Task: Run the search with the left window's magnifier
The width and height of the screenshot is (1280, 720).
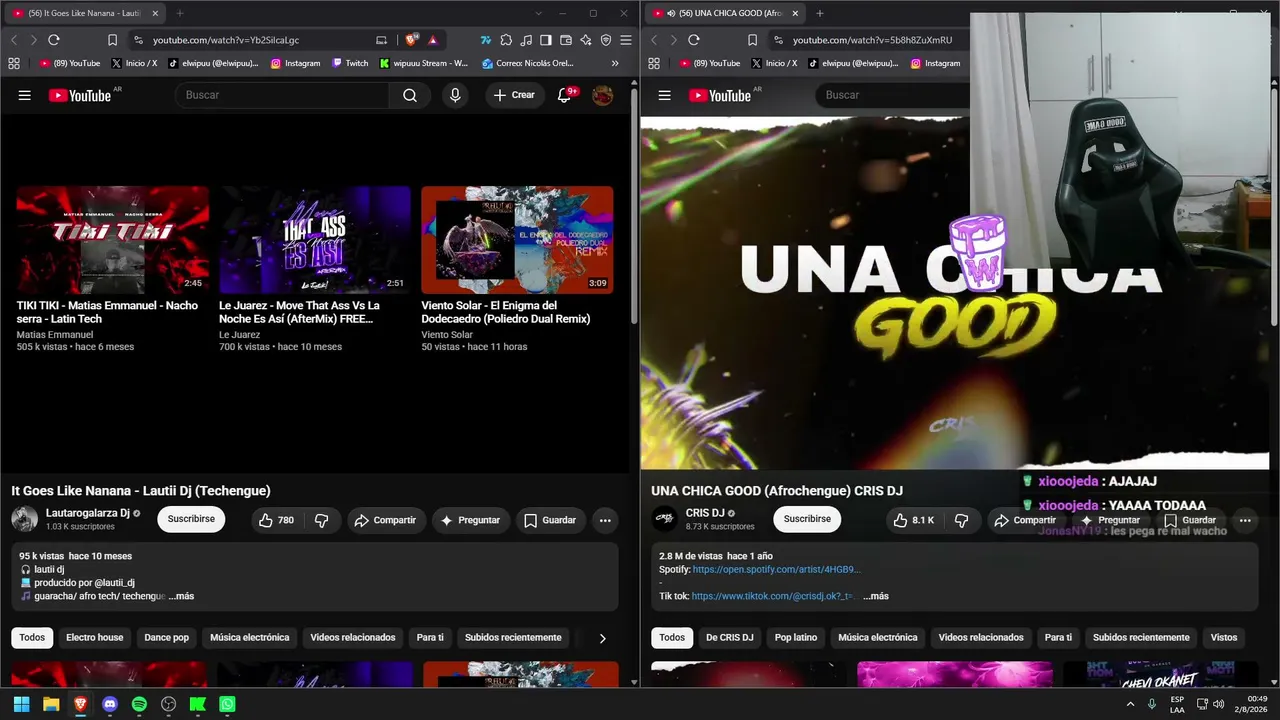Action: click(410, 95)
